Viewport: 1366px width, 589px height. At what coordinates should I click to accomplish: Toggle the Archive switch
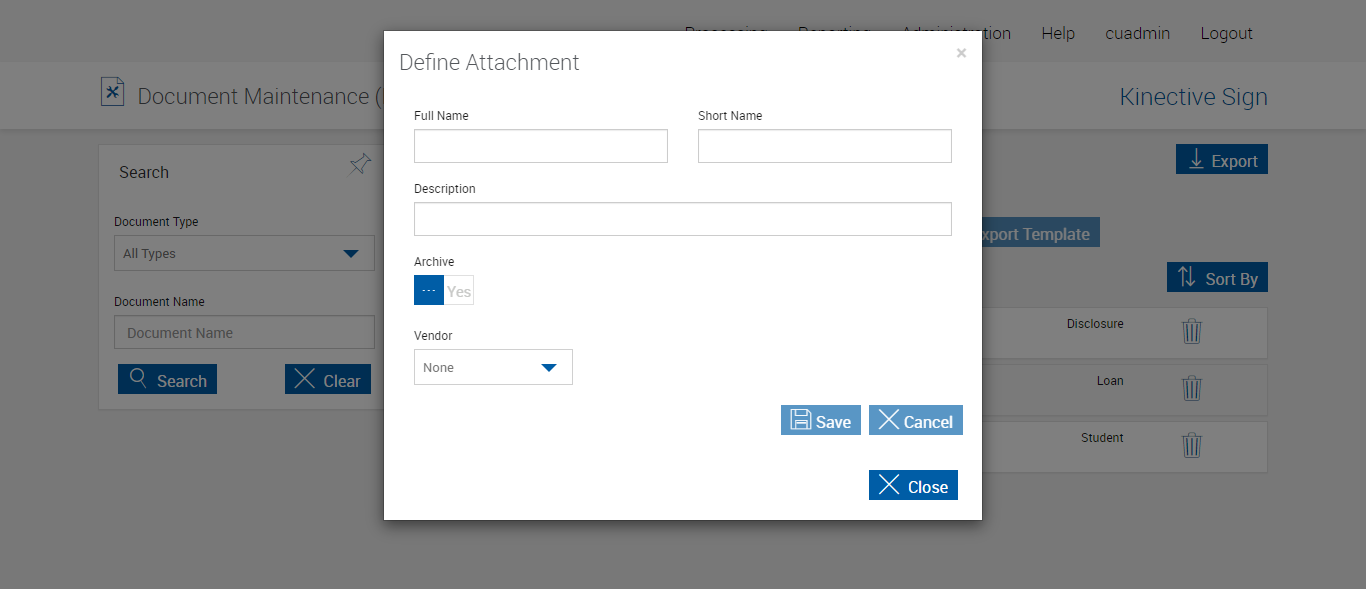pyautogui.click(x=444, y=291)
